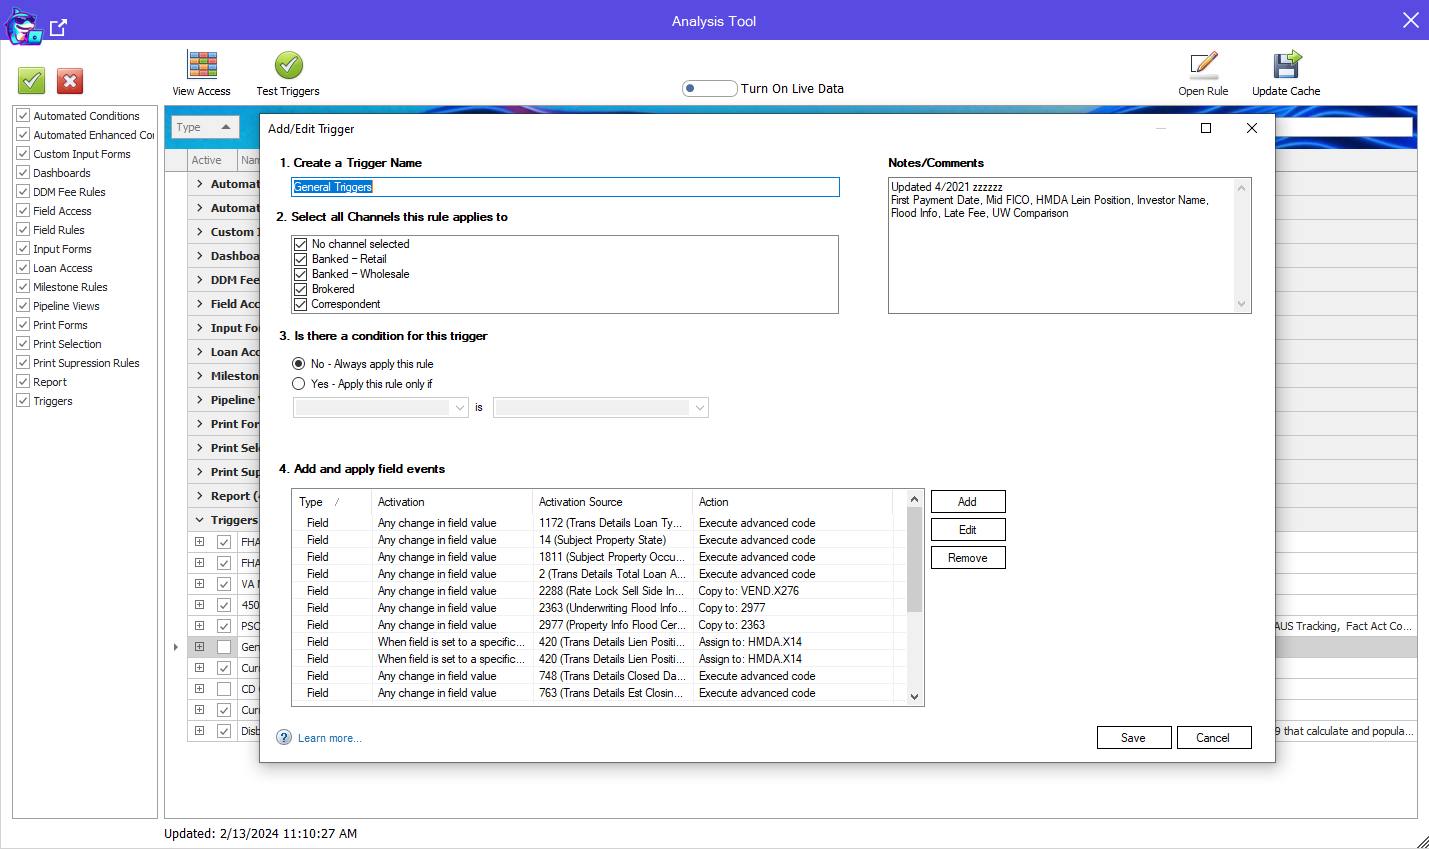Click the red X deselect-all icon
The image size is (1429, 849).
tap(70, 81)
